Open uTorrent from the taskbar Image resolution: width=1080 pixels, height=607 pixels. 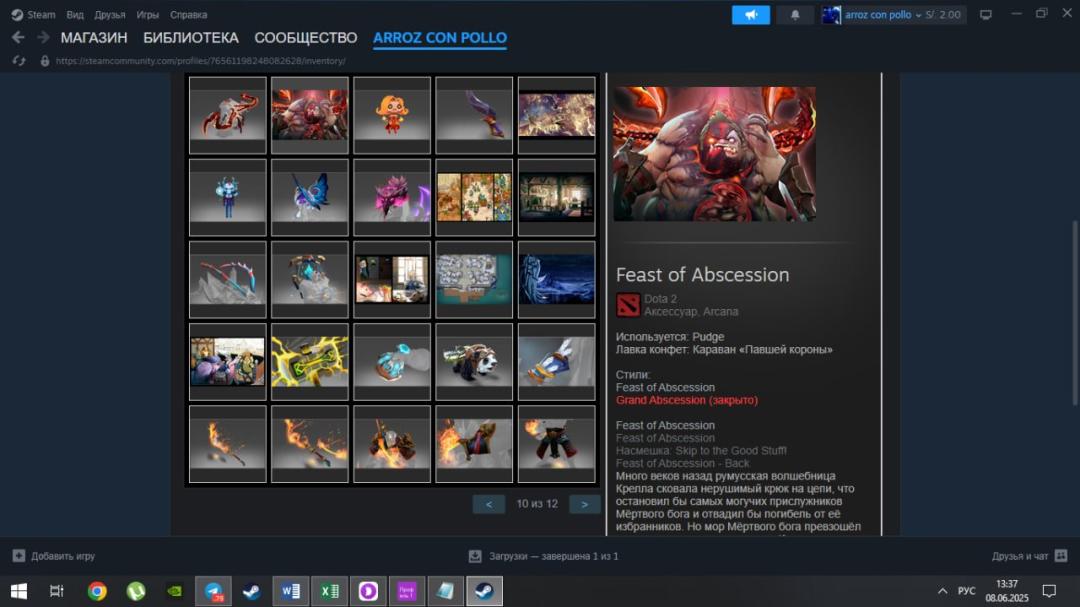tap(136, 591)
